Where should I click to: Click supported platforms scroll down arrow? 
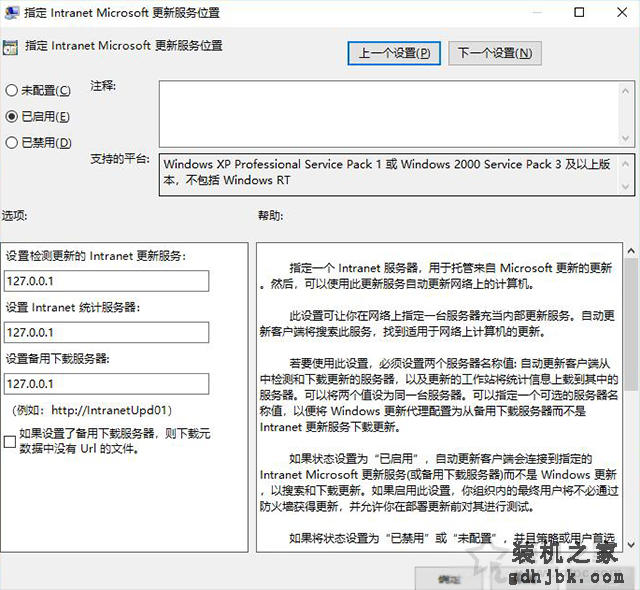[x=625, y=186]
